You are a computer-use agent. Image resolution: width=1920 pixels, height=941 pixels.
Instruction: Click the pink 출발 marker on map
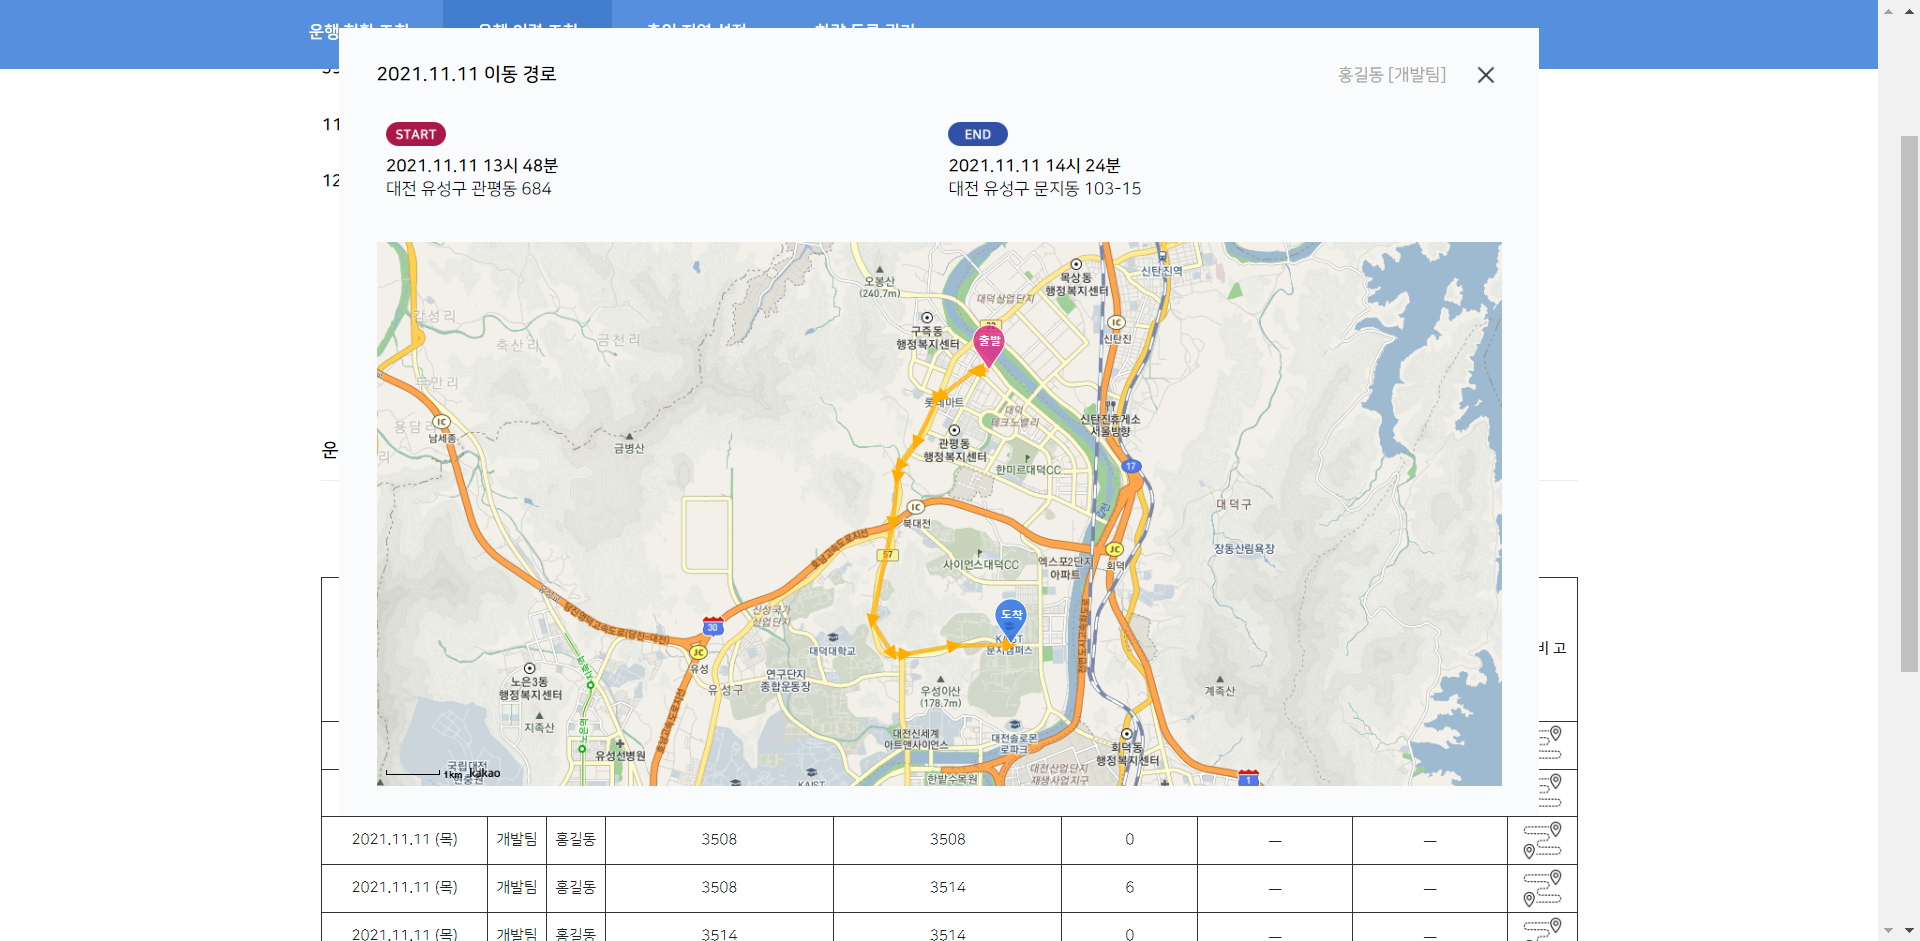(989, 343)
